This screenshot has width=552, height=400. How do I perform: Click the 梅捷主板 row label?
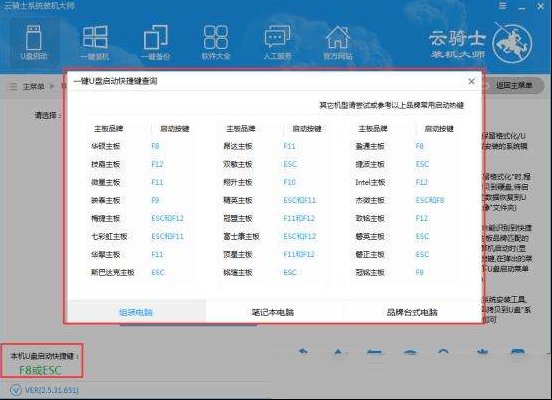point(106,218)
